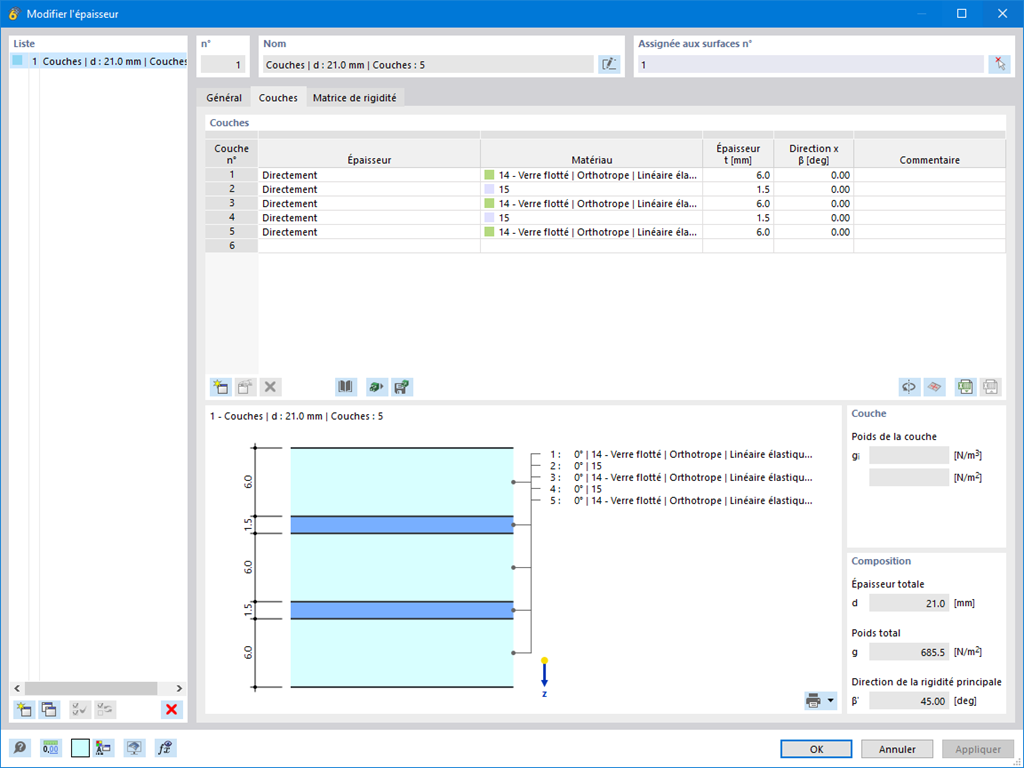Screen dimensions: 1024x768
Task: Click layer 2 legend label in diagram
Action: [576, 466]
